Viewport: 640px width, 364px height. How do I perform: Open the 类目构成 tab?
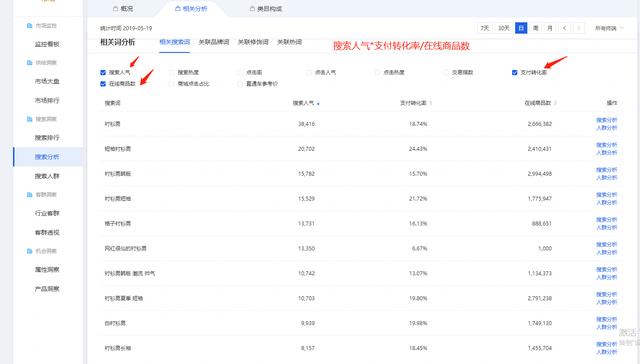(x=266, y=9)
